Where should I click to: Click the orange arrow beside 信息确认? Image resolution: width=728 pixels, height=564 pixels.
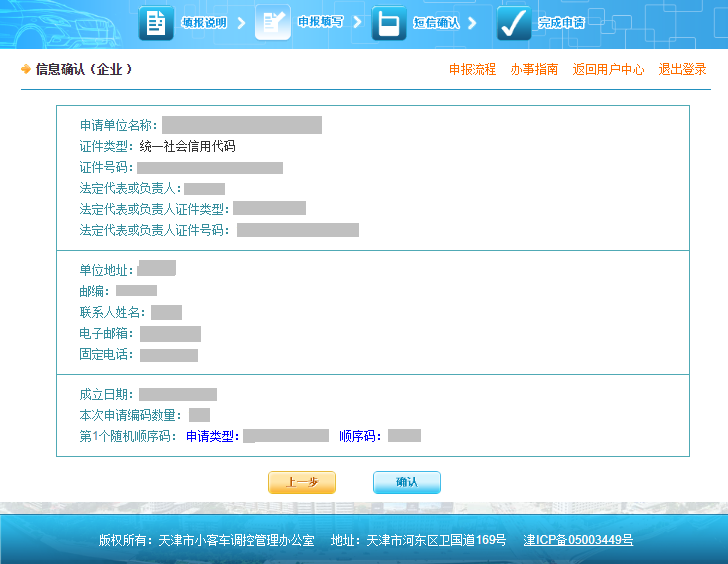tap(26, 69)
